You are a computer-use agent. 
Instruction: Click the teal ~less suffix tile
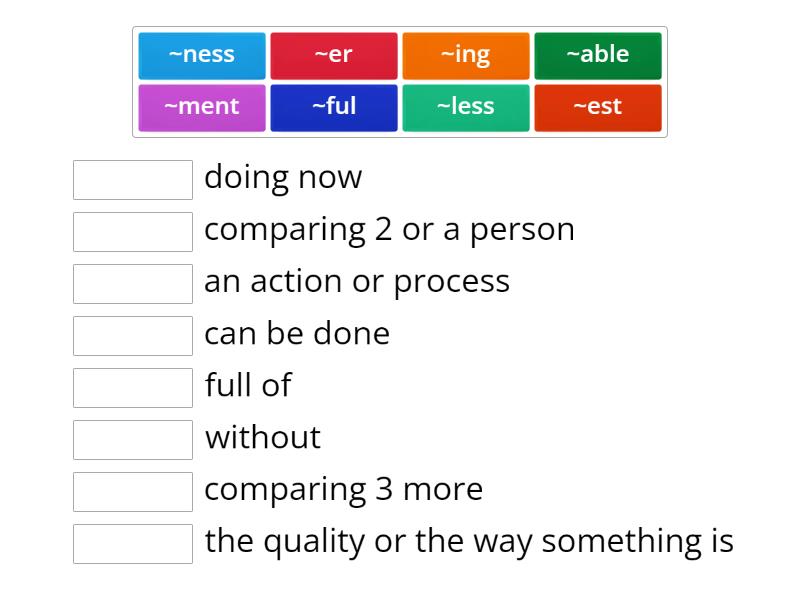click(x=466, y=108)
